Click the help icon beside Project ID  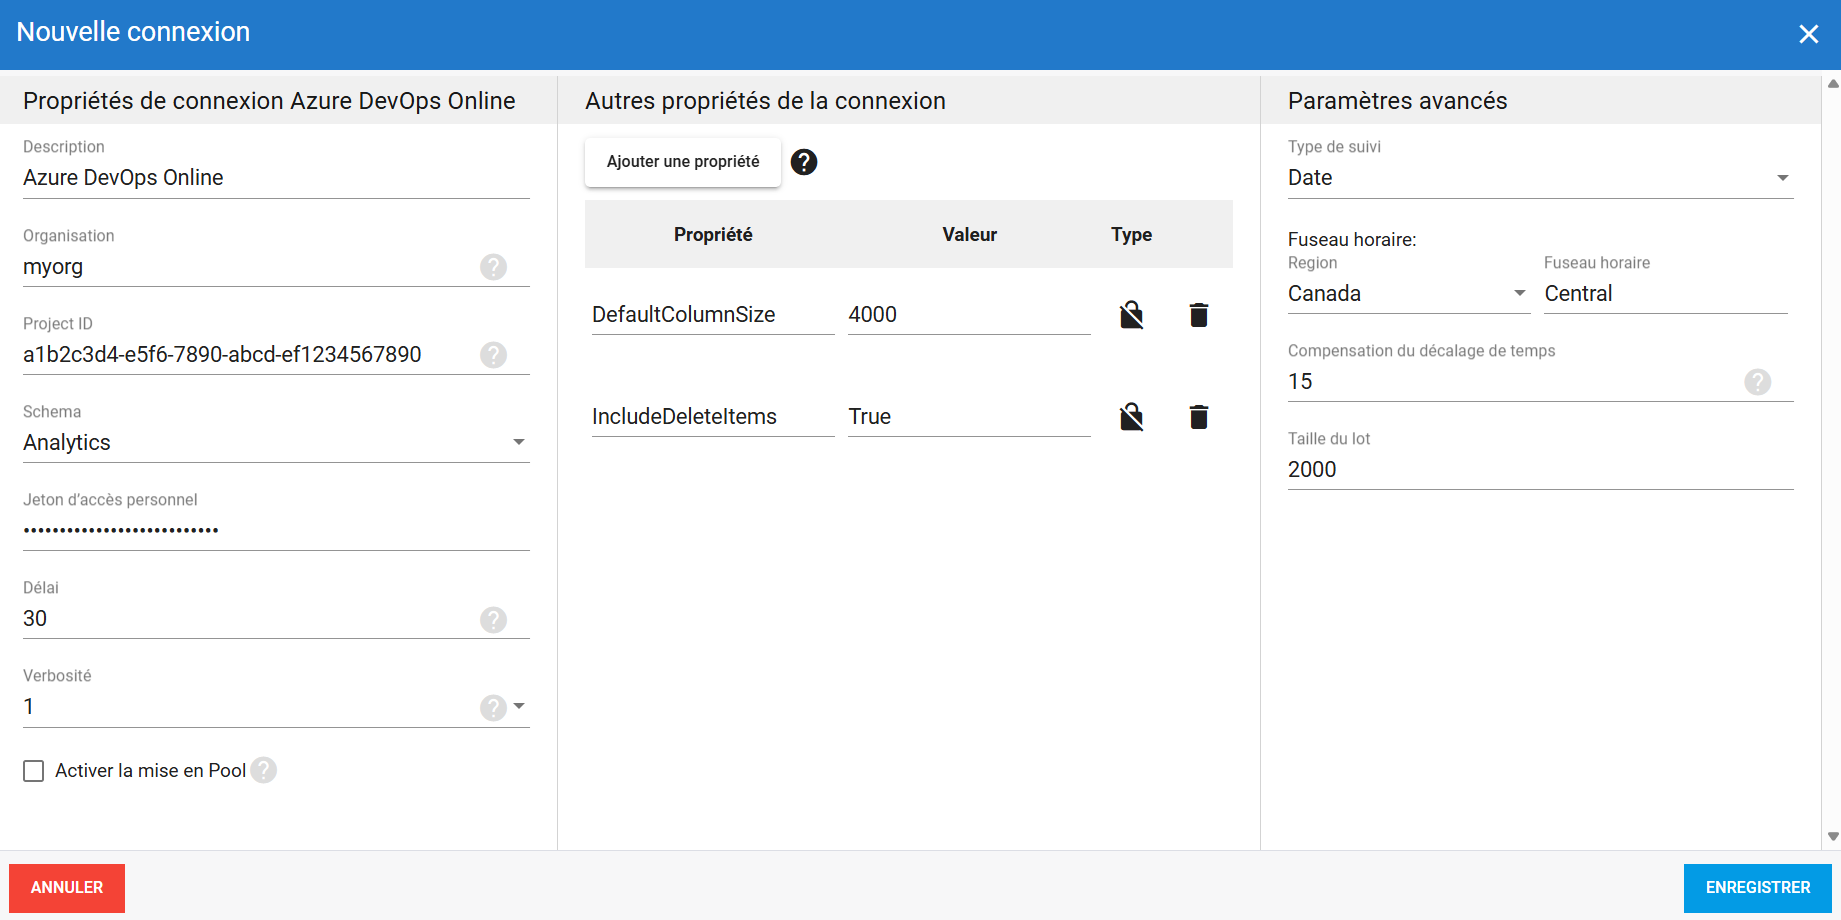[493, 355]
